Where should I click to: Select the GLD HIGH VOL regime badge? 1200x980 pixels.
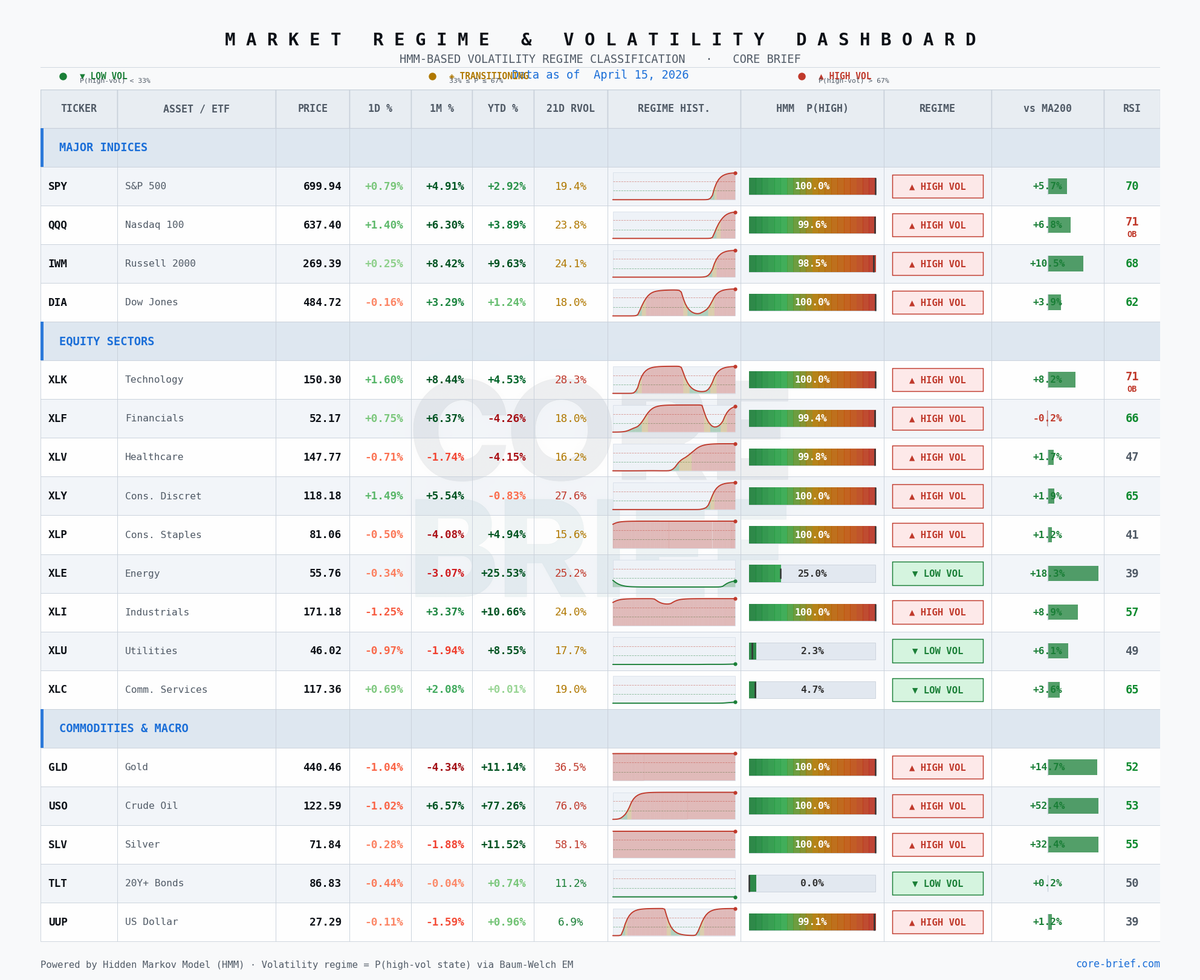click(937, 767)
